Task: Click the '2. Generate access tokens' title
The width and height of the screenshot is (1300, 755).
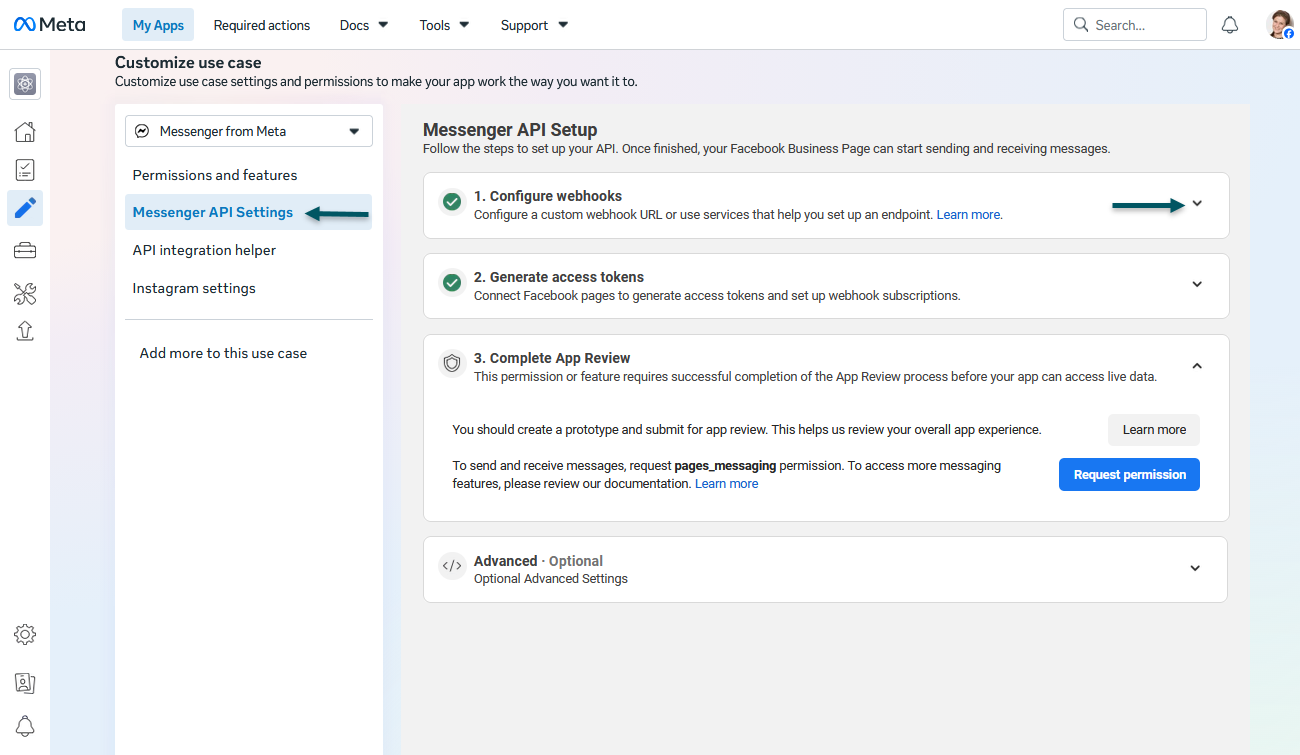Action: 559,277
